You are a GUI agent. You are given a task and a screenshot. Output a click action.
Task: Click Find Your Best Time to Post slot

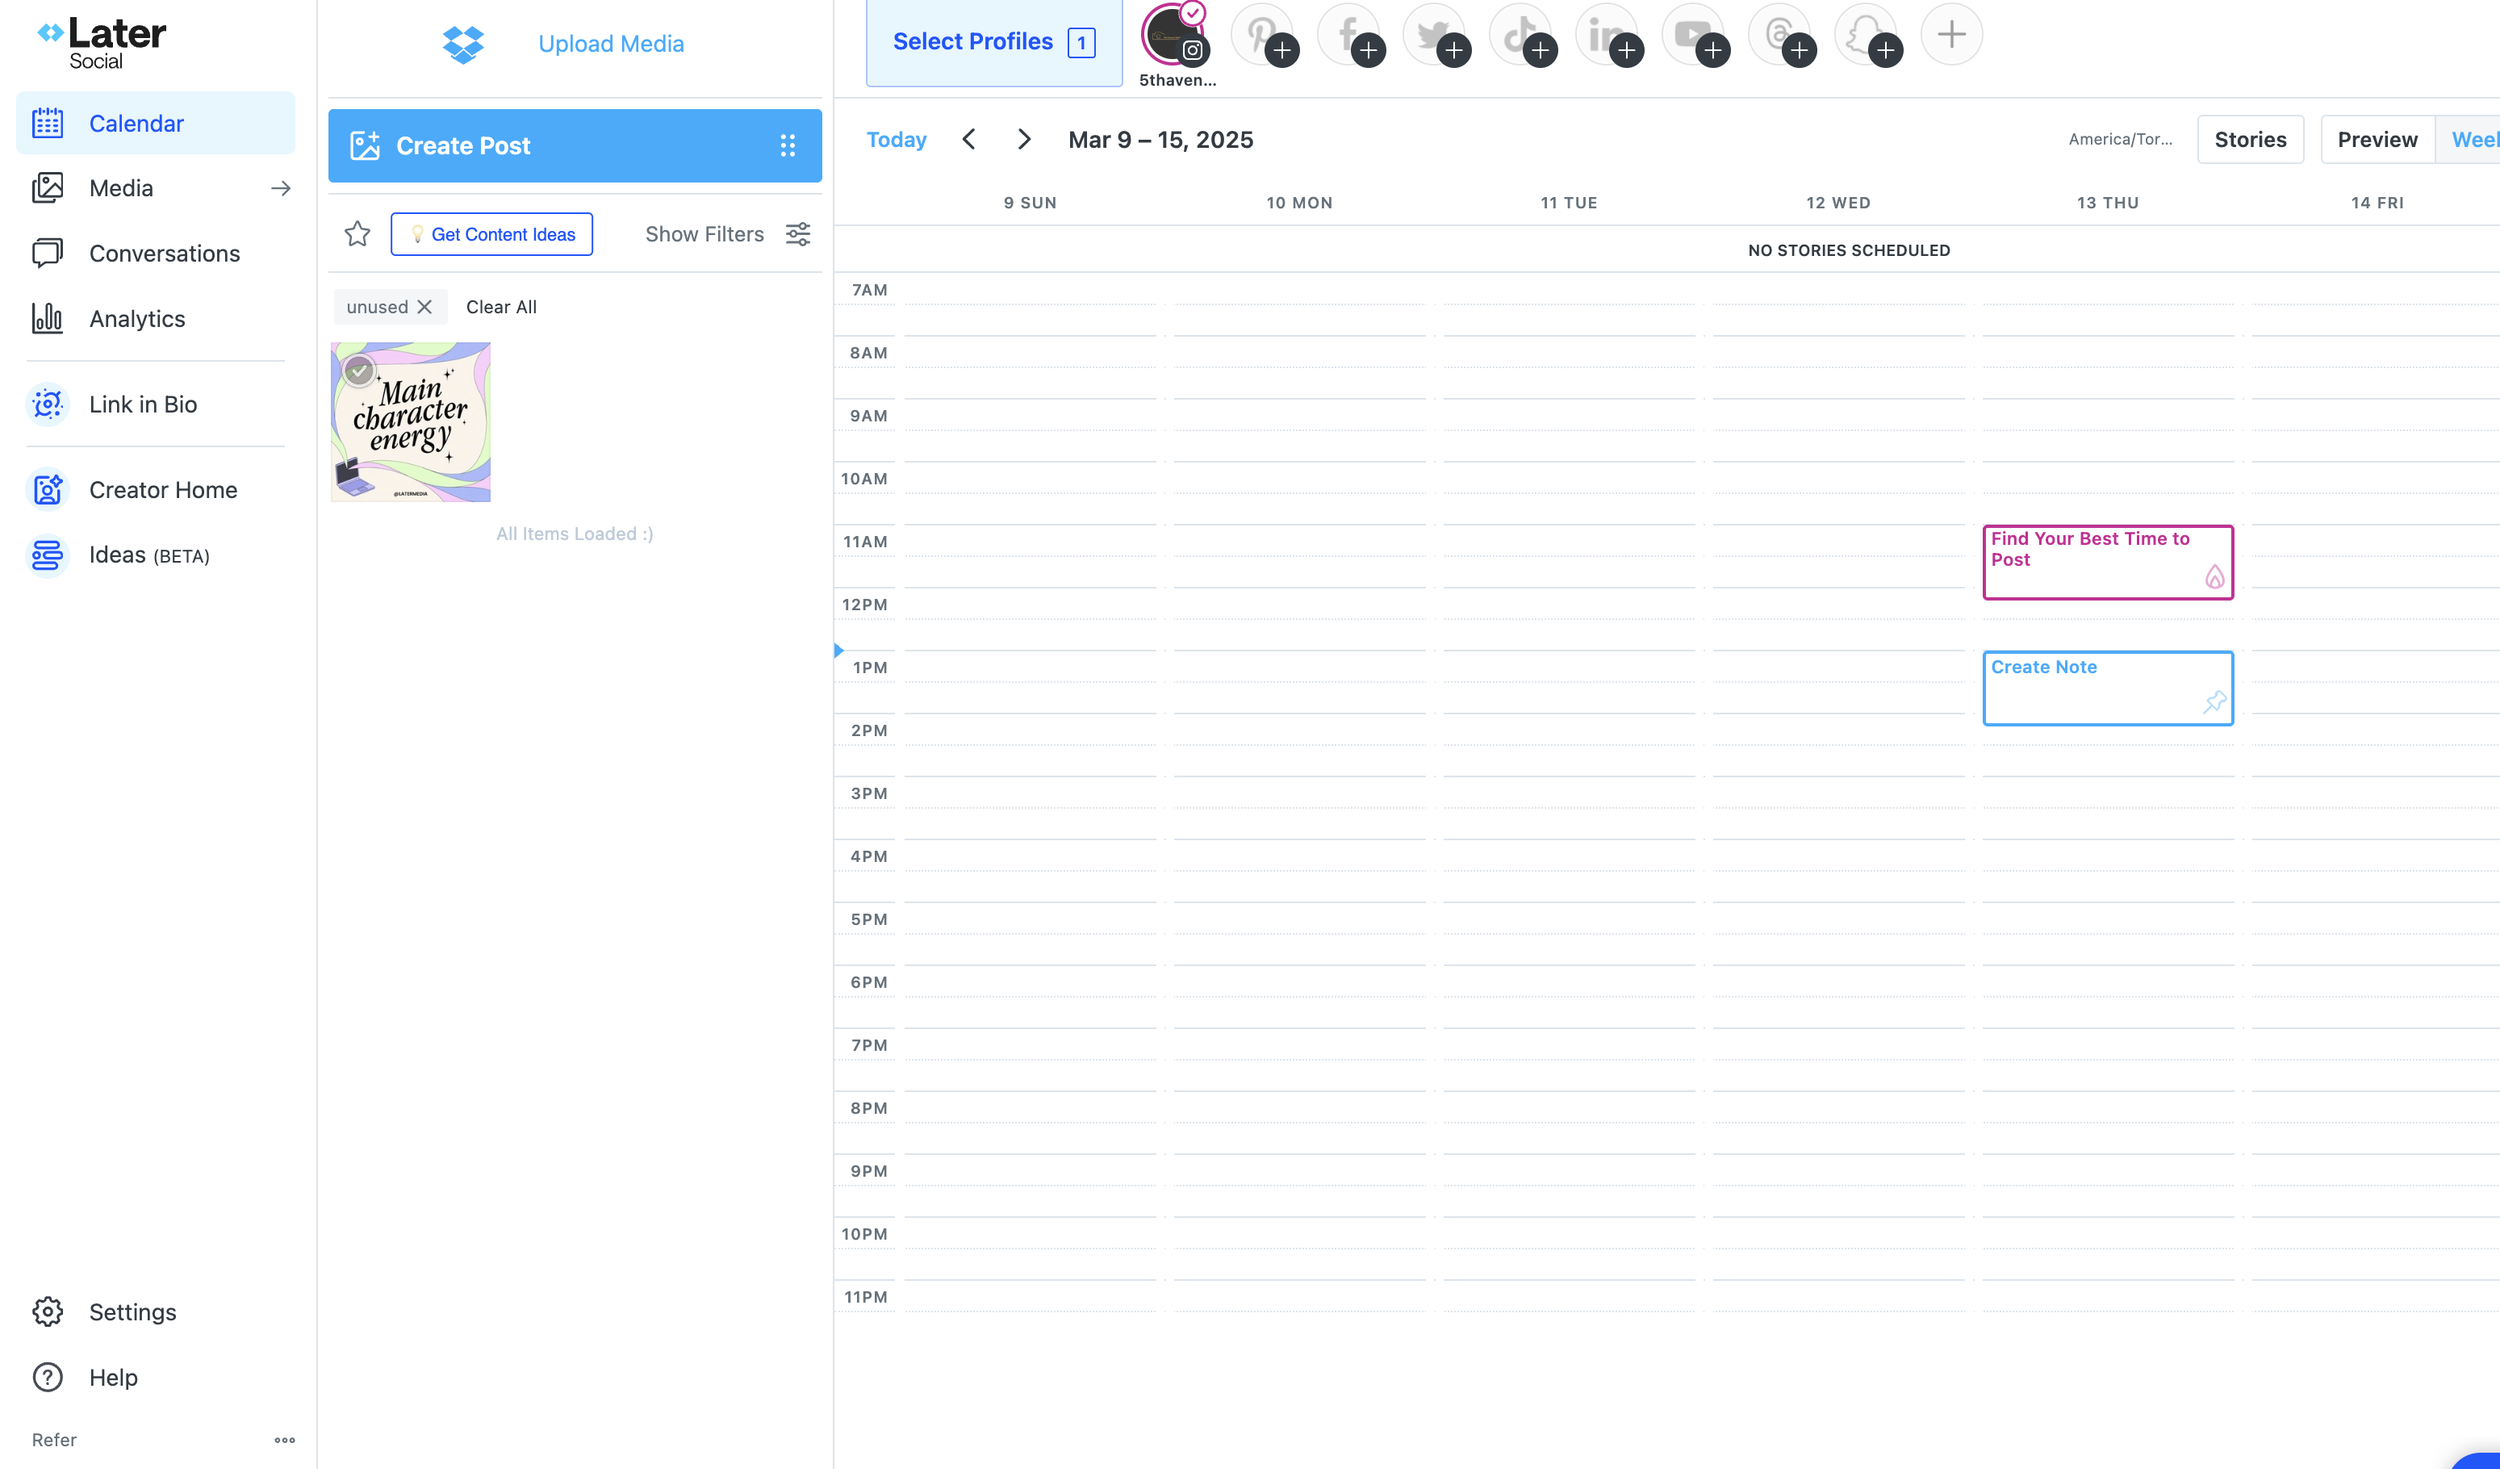(2106, 562)
